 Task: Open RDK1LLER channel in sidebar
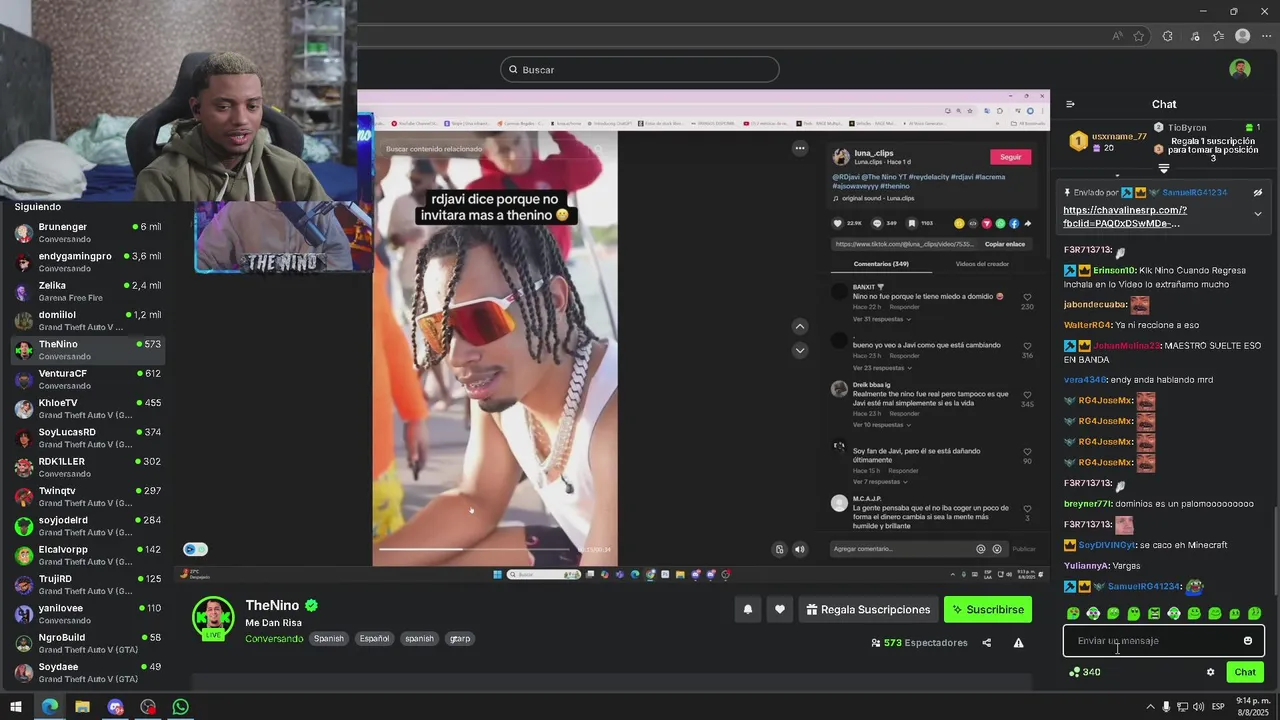pyautogui.click(x=88, y=467)
